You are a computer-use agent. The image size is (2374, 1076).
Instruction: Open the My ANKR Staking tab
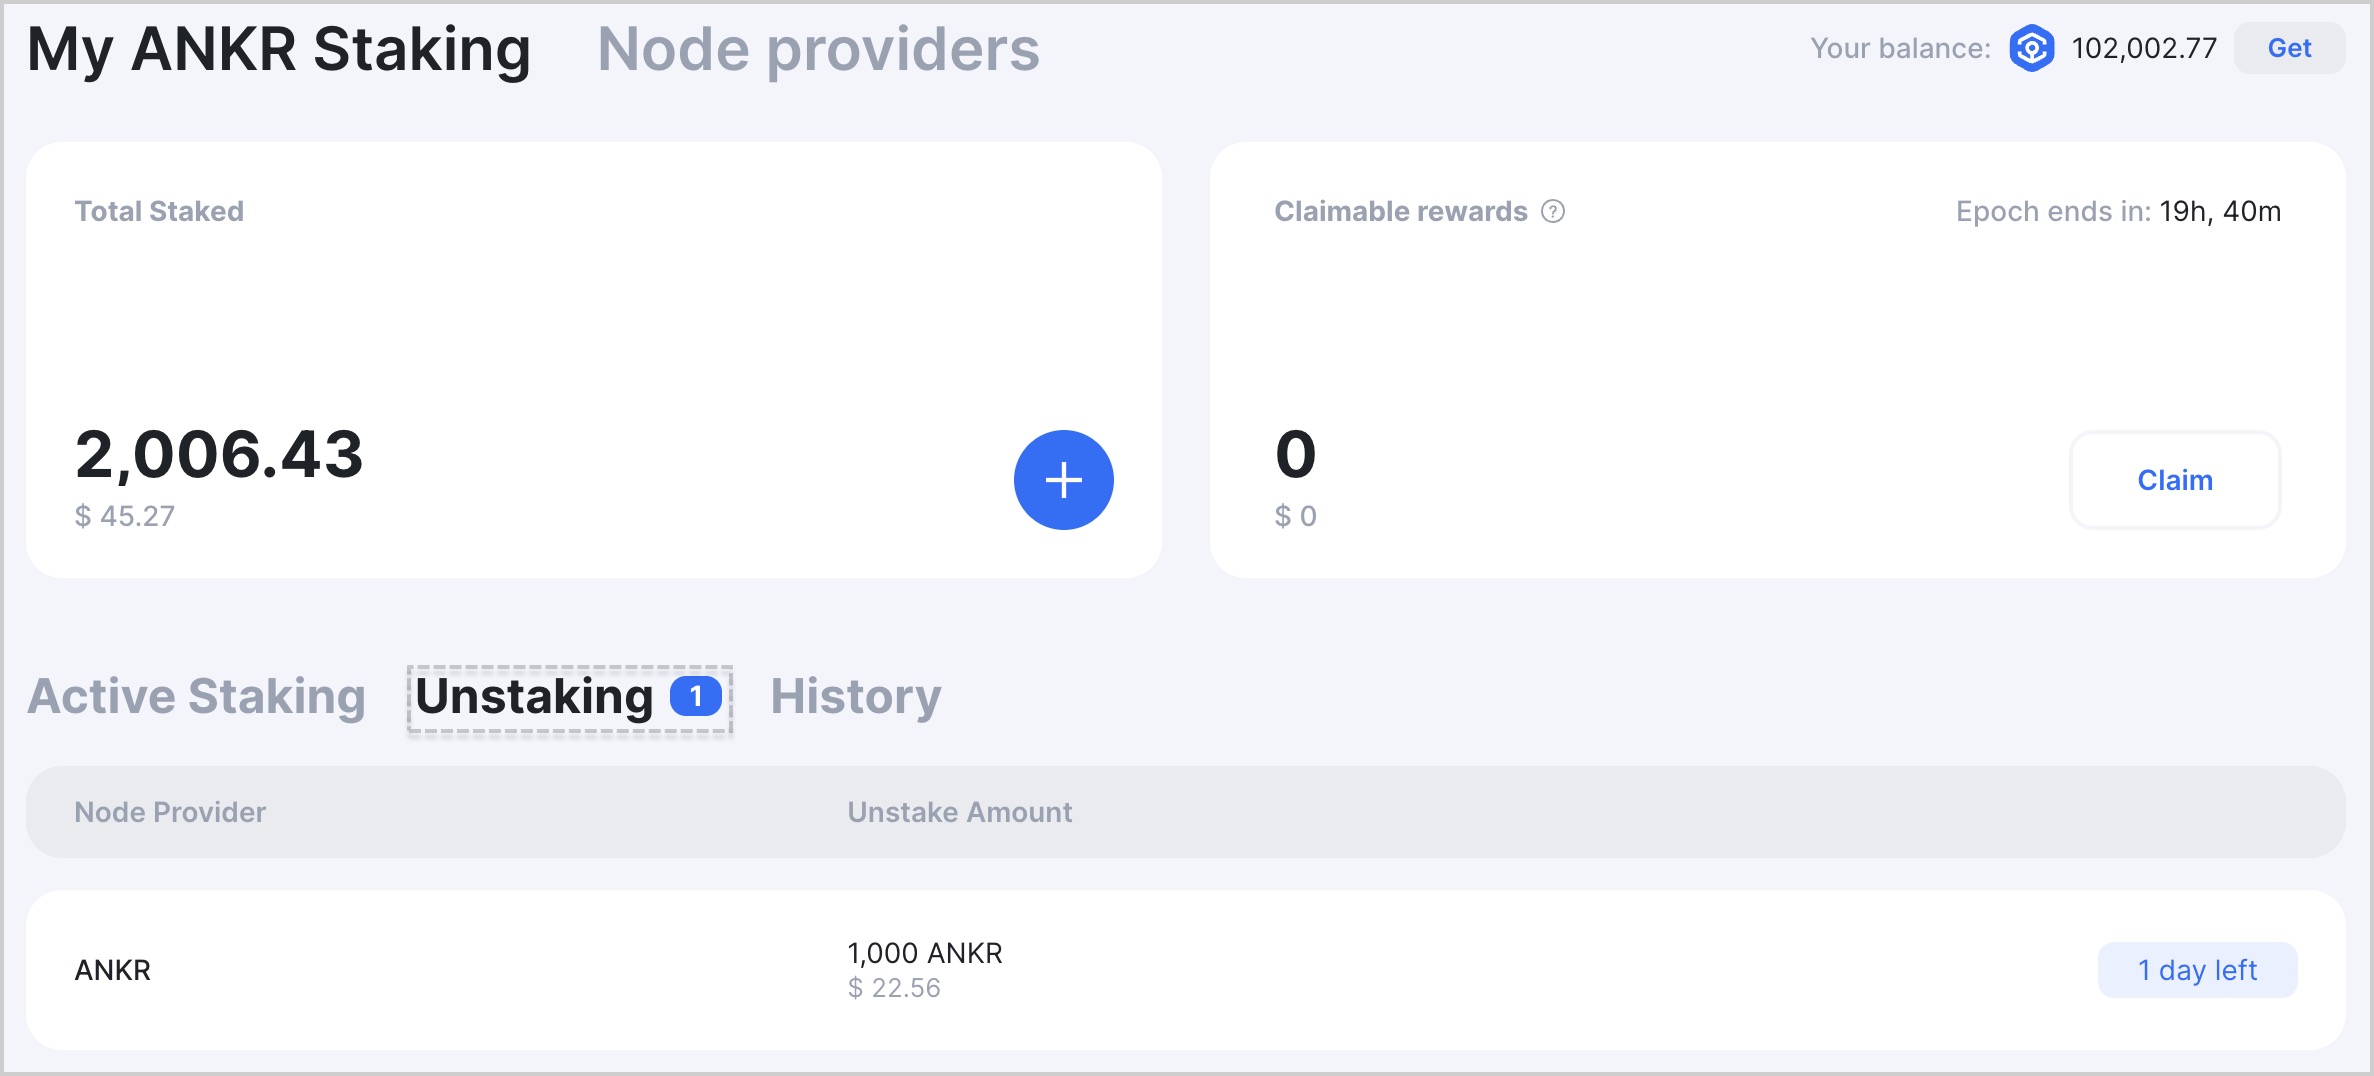(279, 50)
